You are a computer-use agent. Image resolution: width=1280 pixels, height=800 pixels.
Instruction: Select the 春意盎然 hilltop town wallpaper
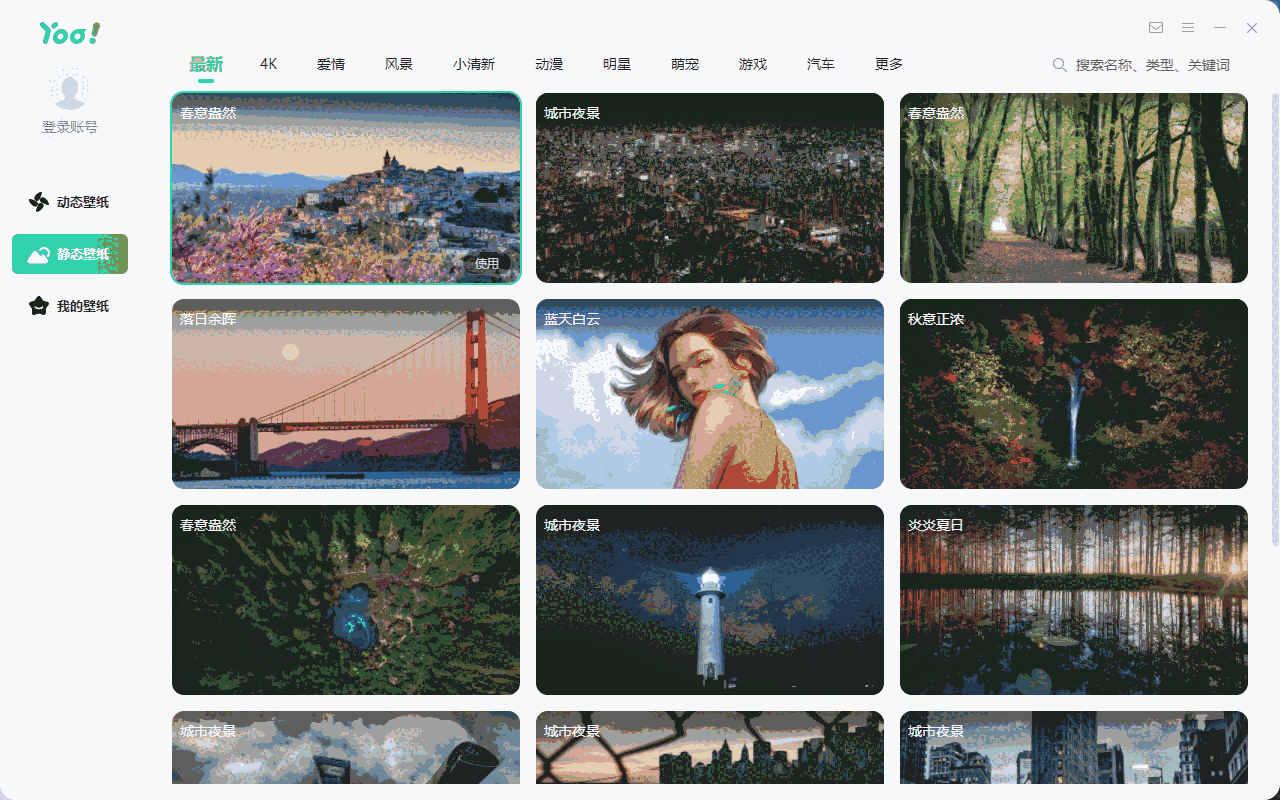(346, 188)
